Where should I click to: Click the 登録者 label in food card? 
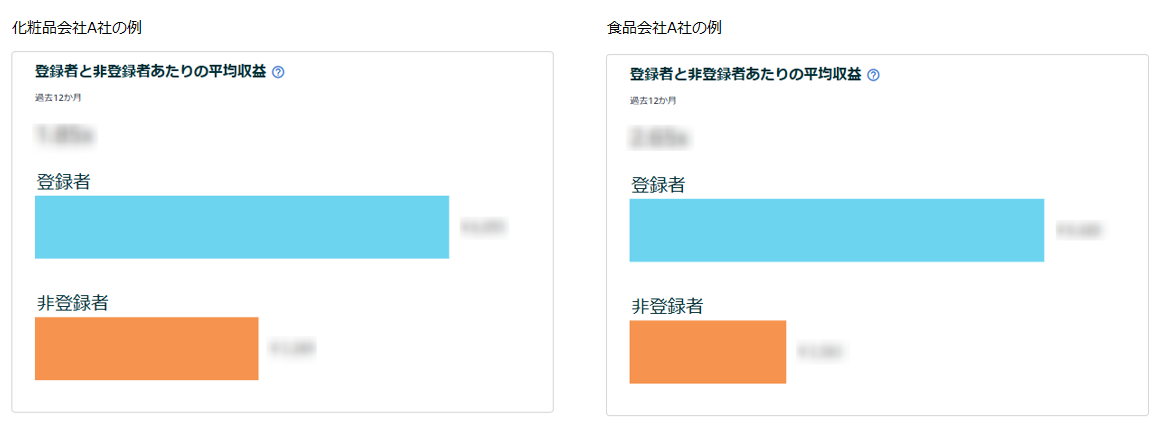[658, 185]
